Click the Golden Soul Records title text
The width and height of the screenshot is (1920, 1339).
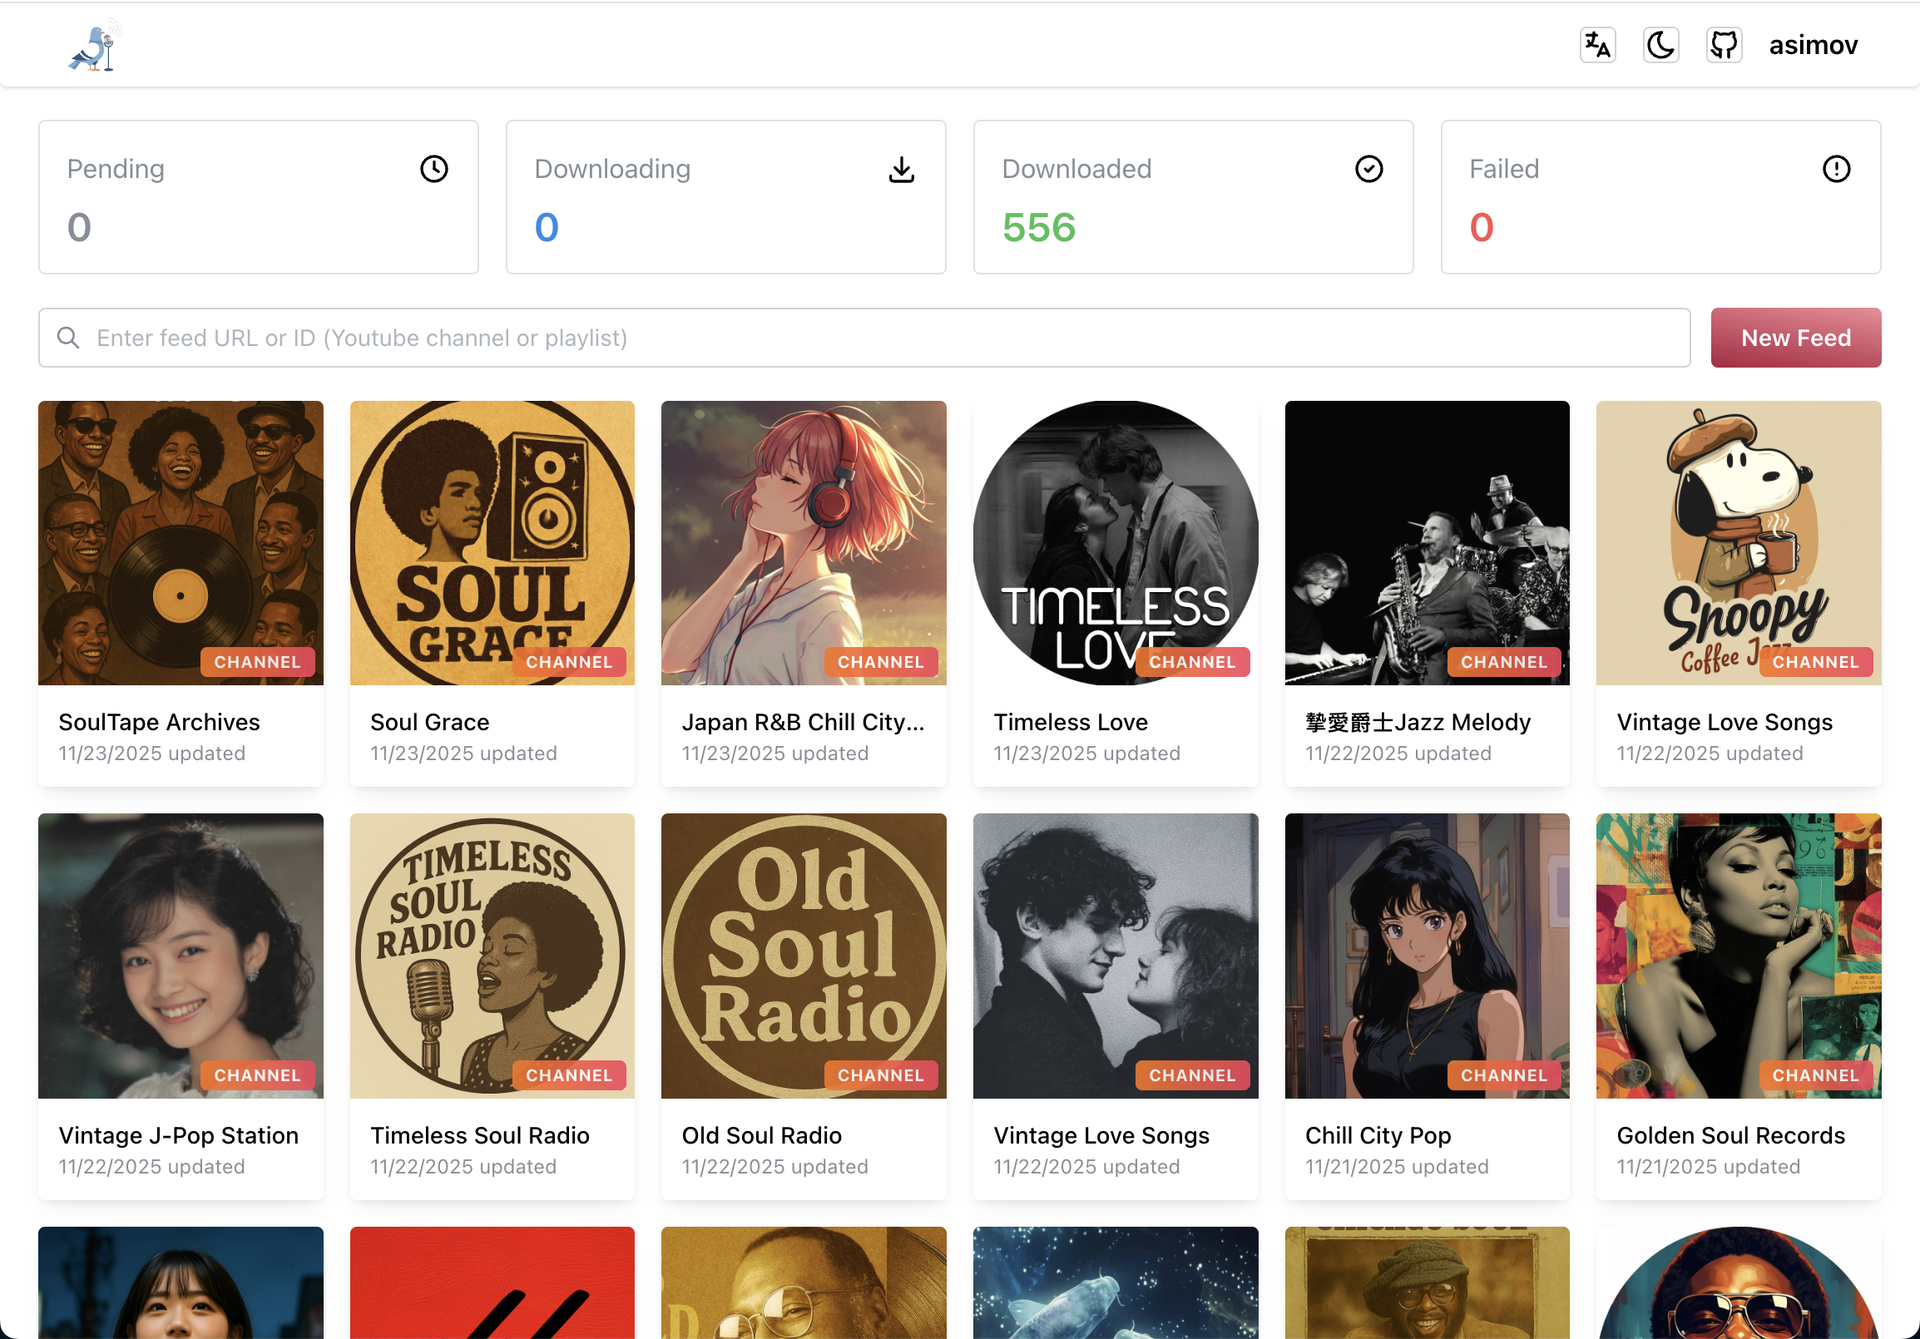[1730, 1135]
